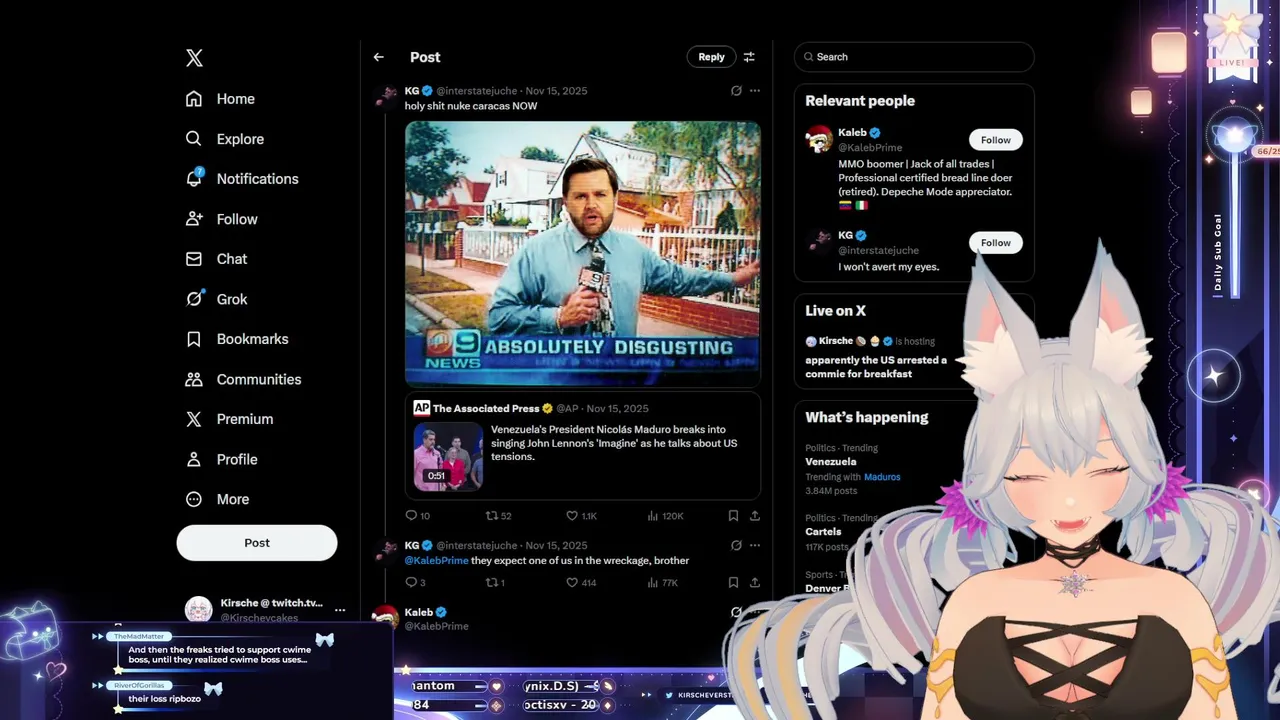Go to Home in sidebar

[220, 99]
